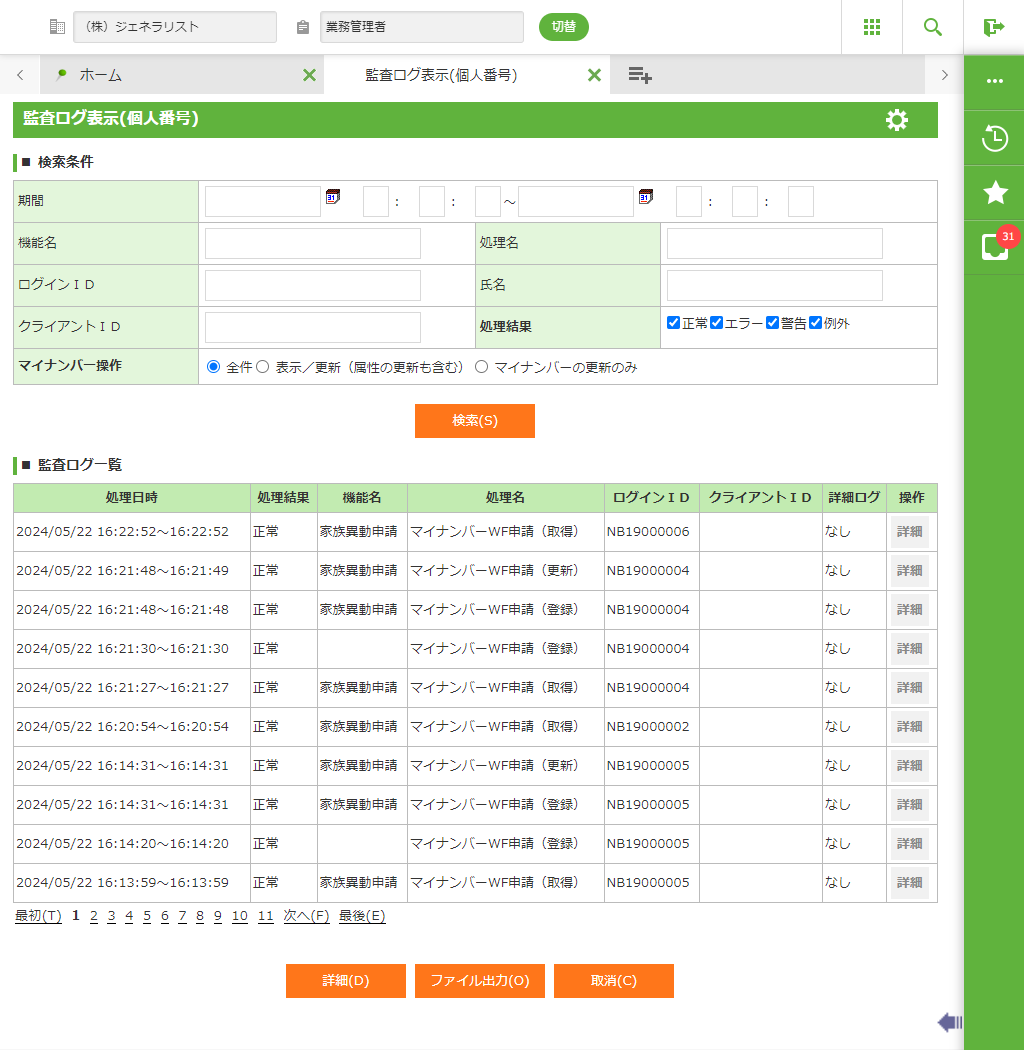Switch to the ホーム tab
Screen dimensions: 1024x1050
click(x=100, y=75)
